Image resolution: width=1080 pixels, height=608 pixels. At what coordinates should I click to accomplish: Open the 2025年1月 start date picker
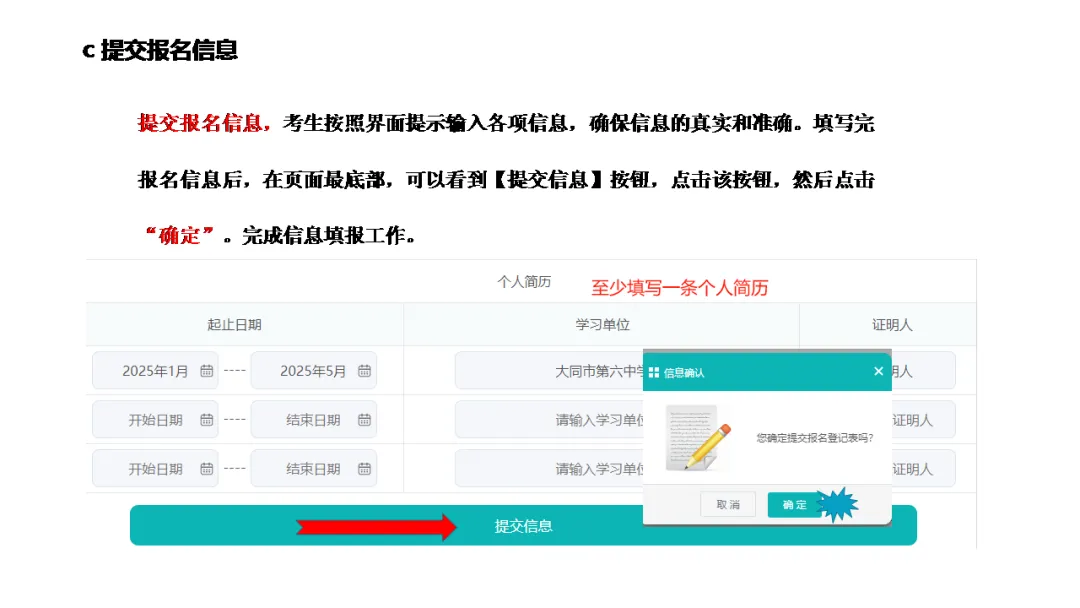(x=155, y=370)
